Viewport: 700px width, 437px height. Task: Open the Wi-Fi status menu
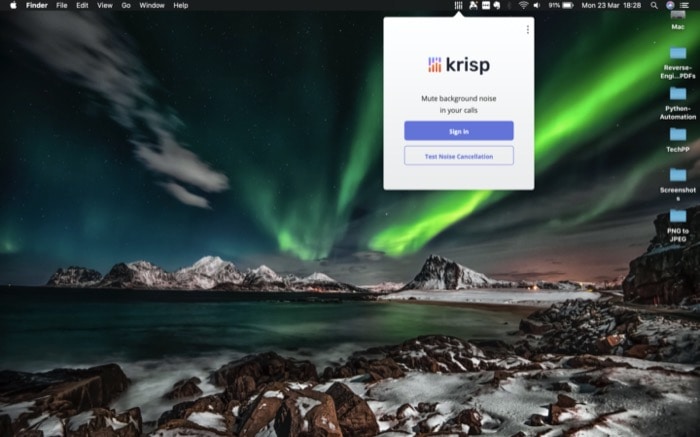[x=523, y=5]
